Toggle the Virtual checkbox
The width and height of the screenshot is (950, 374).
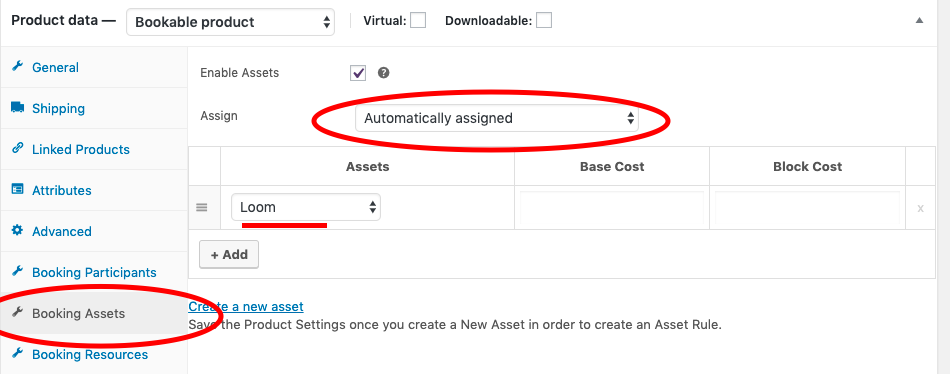418,21
